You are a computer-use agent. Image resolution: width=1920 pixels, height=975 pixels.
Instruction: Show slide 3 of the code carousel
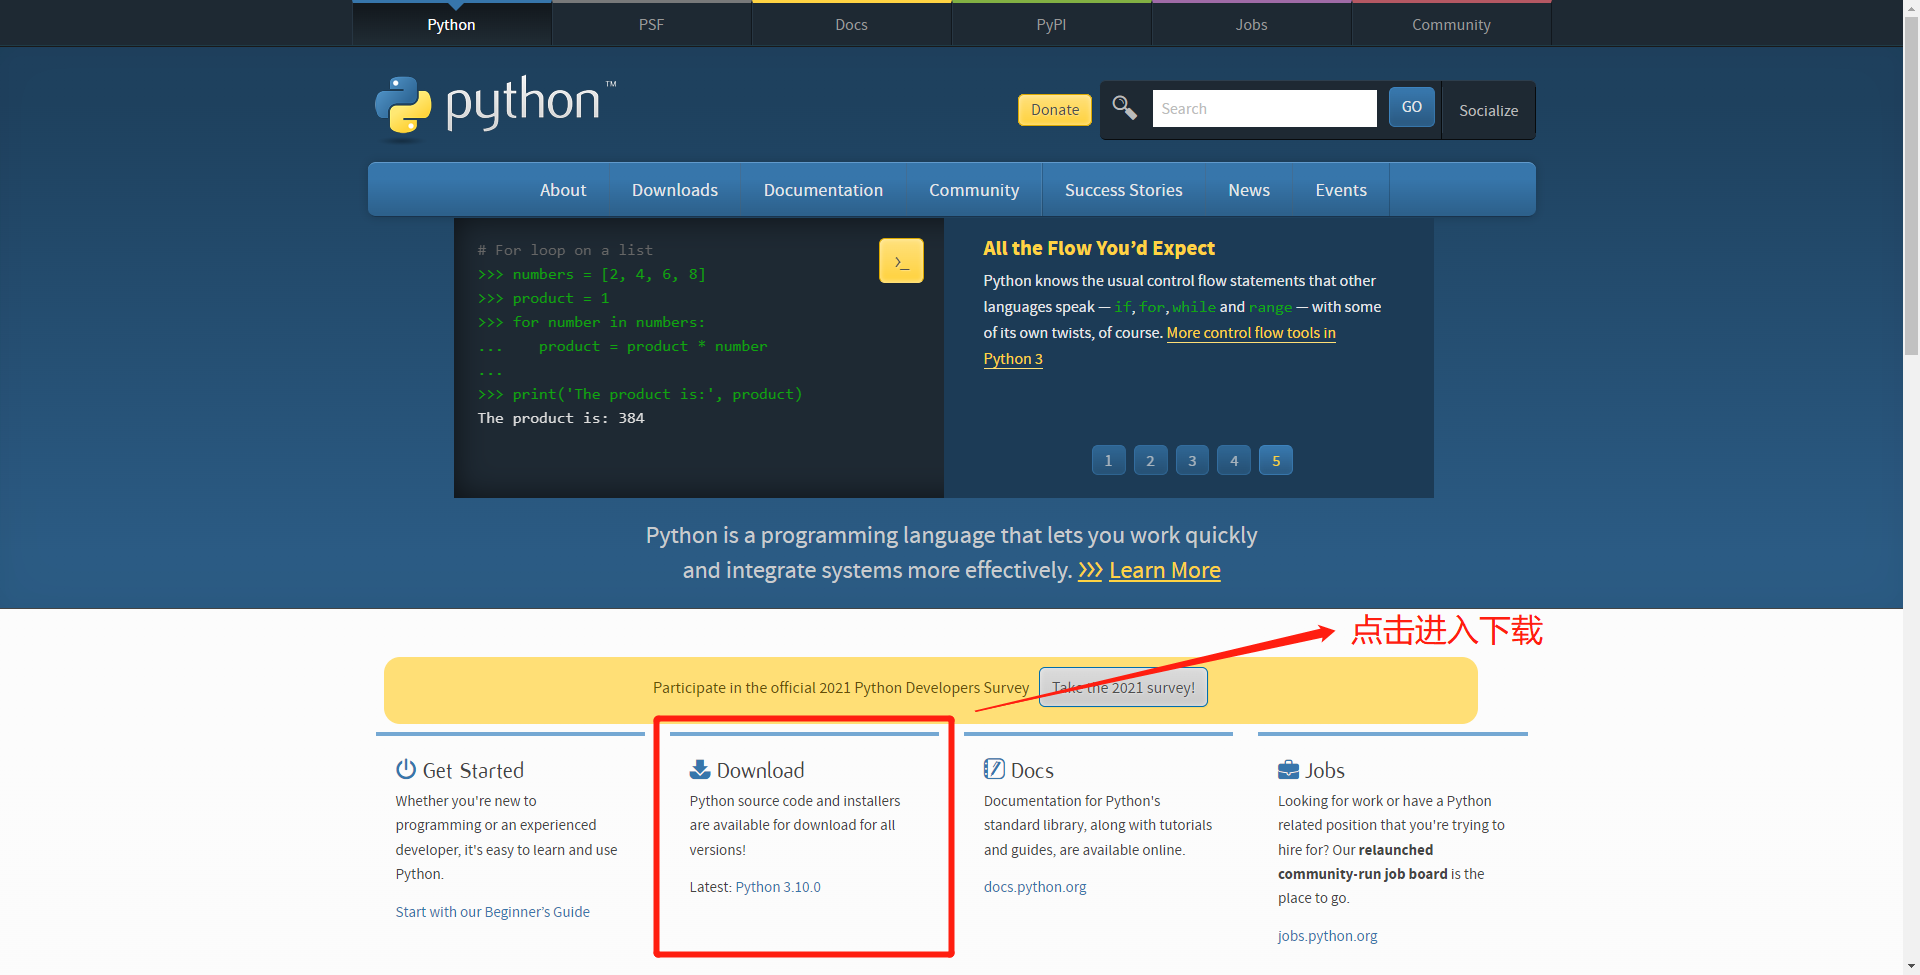click(1192, 461)
